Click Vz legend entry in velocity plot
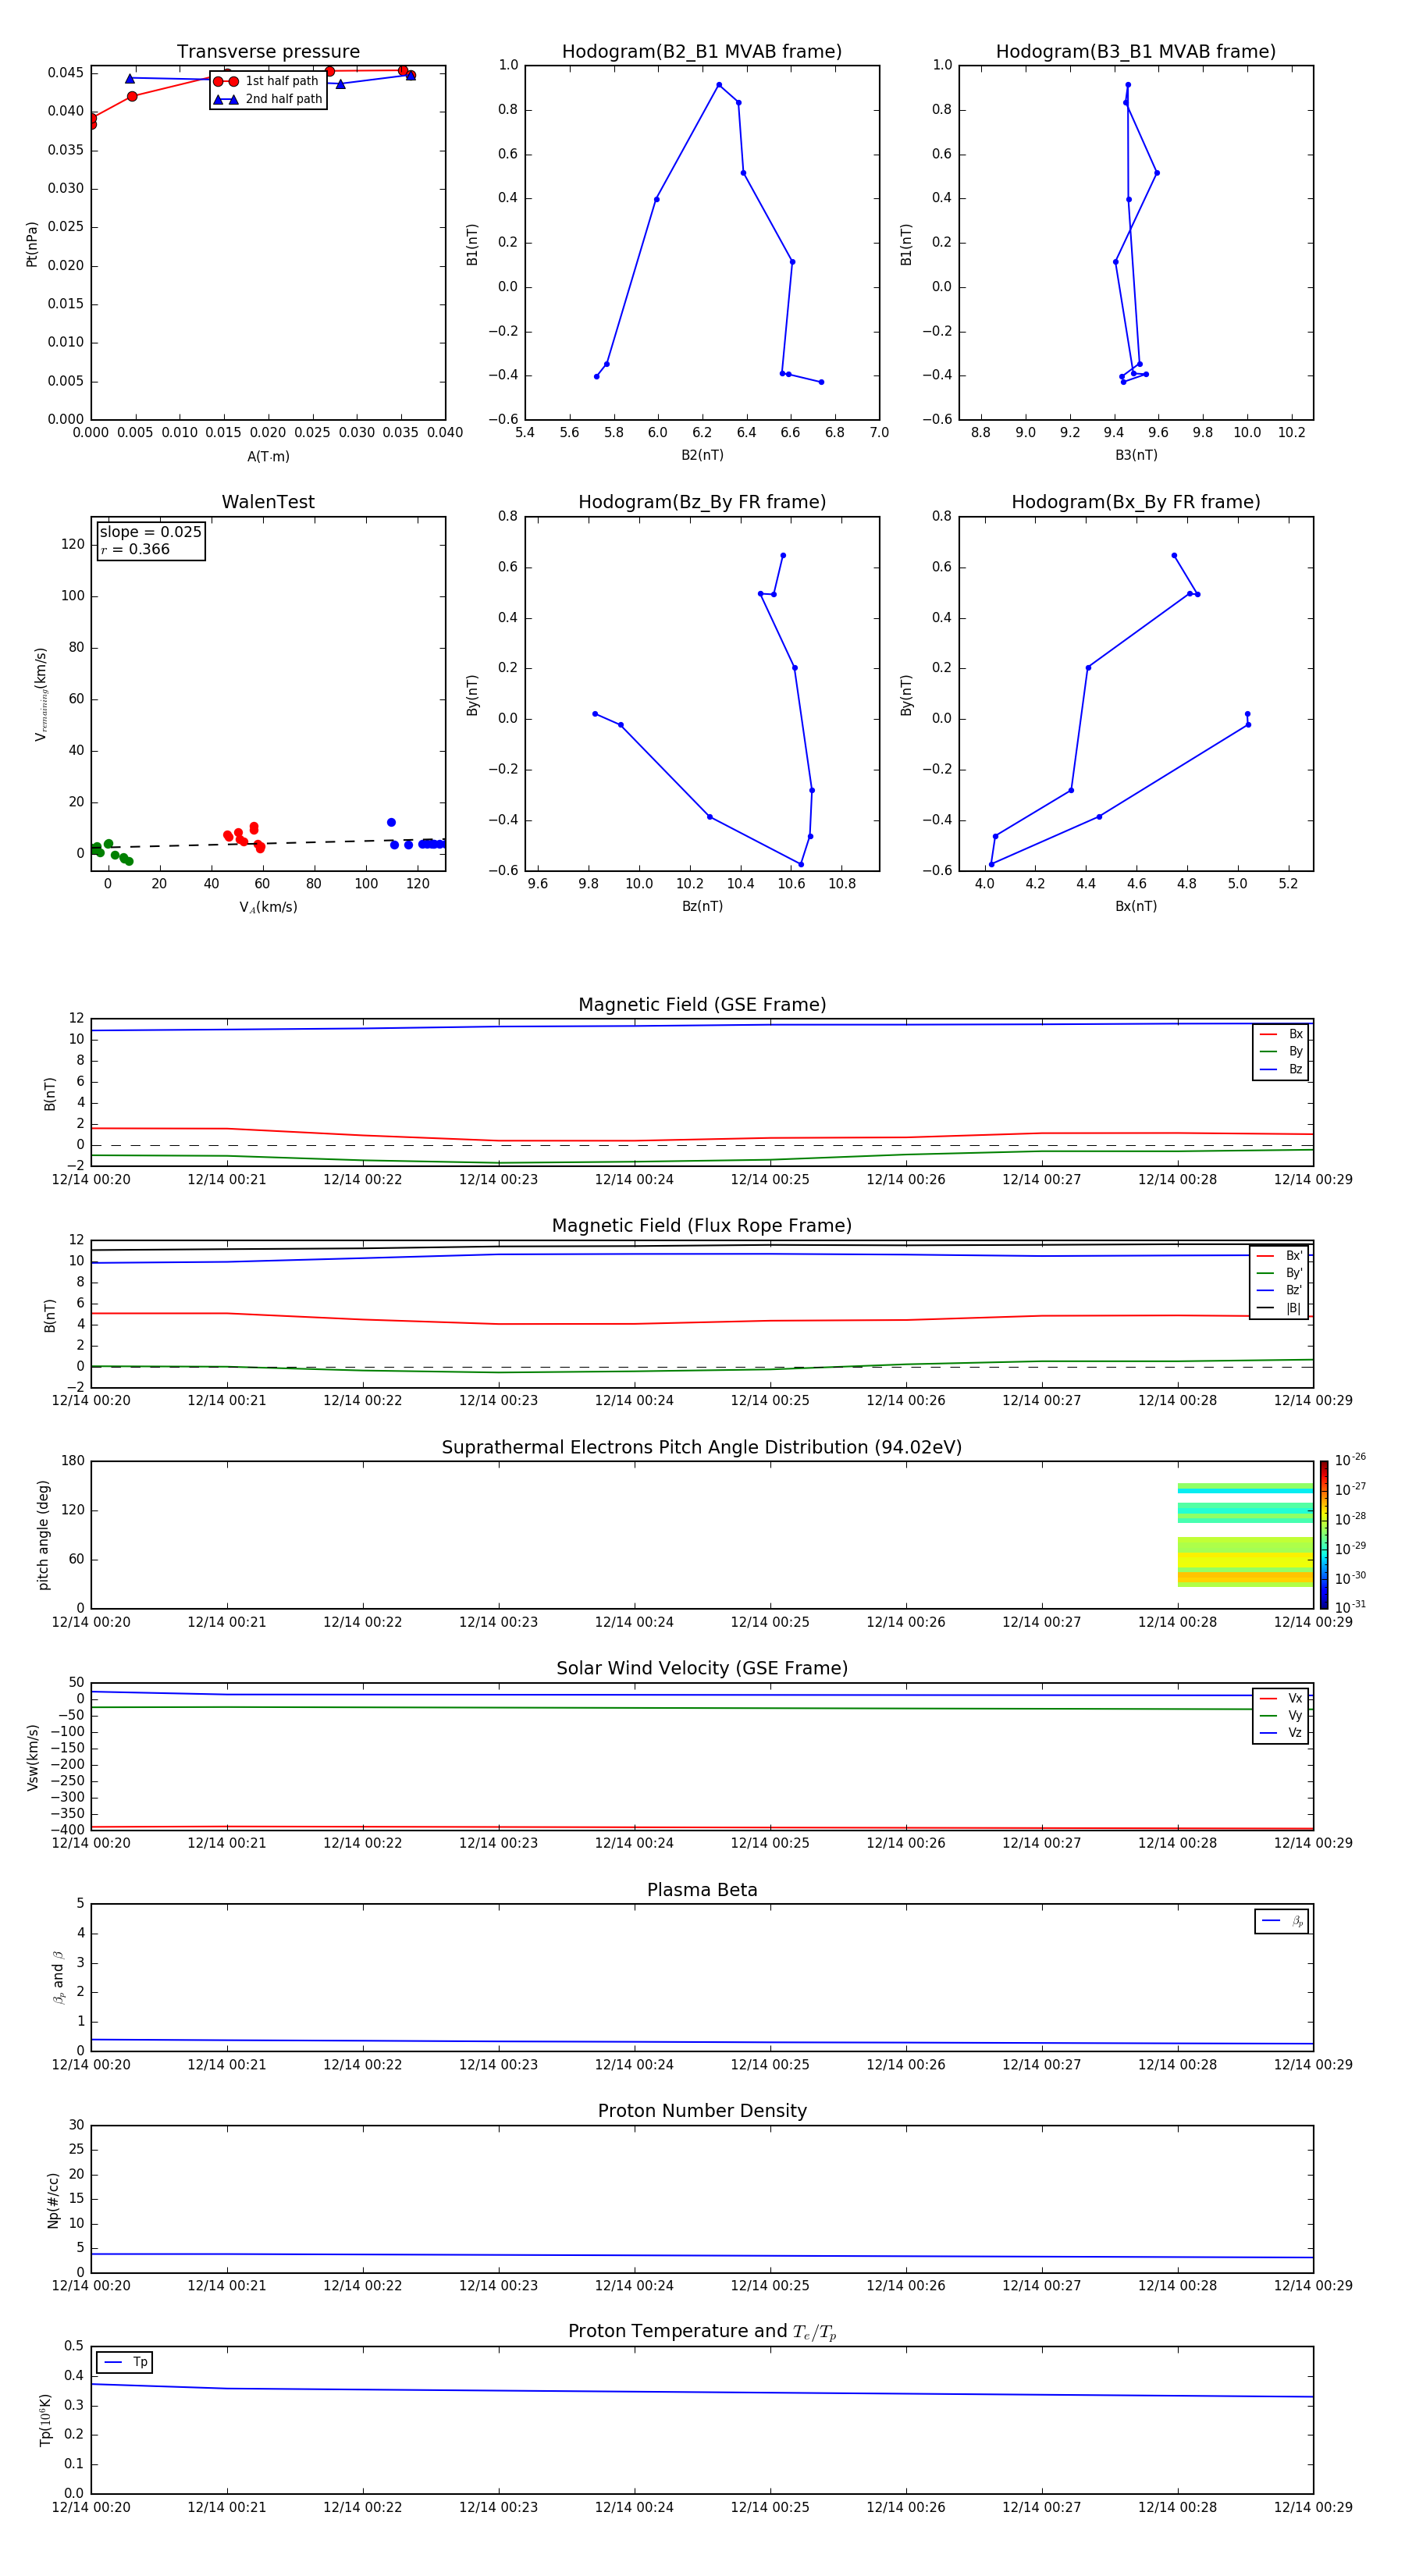This screenshot has height=2576, width=1405. coord(1281,1732)
